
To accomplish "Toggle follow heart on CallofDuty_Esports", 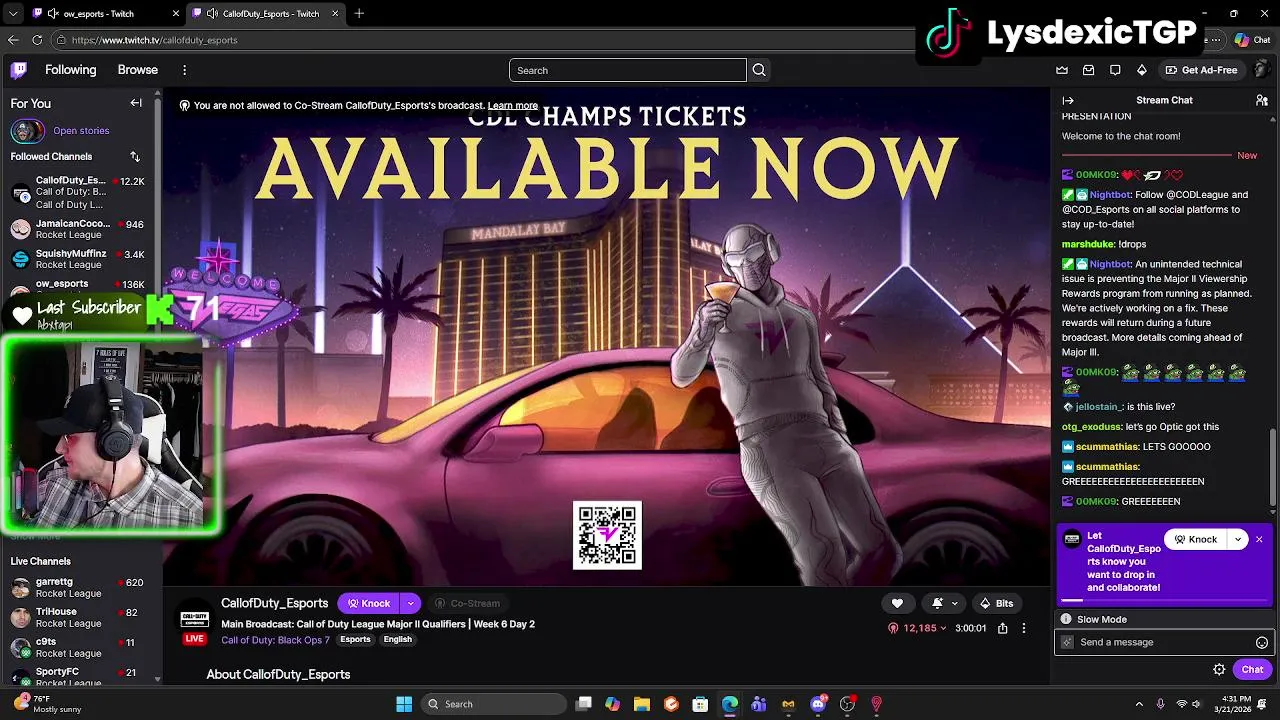I will click(897, 603).
